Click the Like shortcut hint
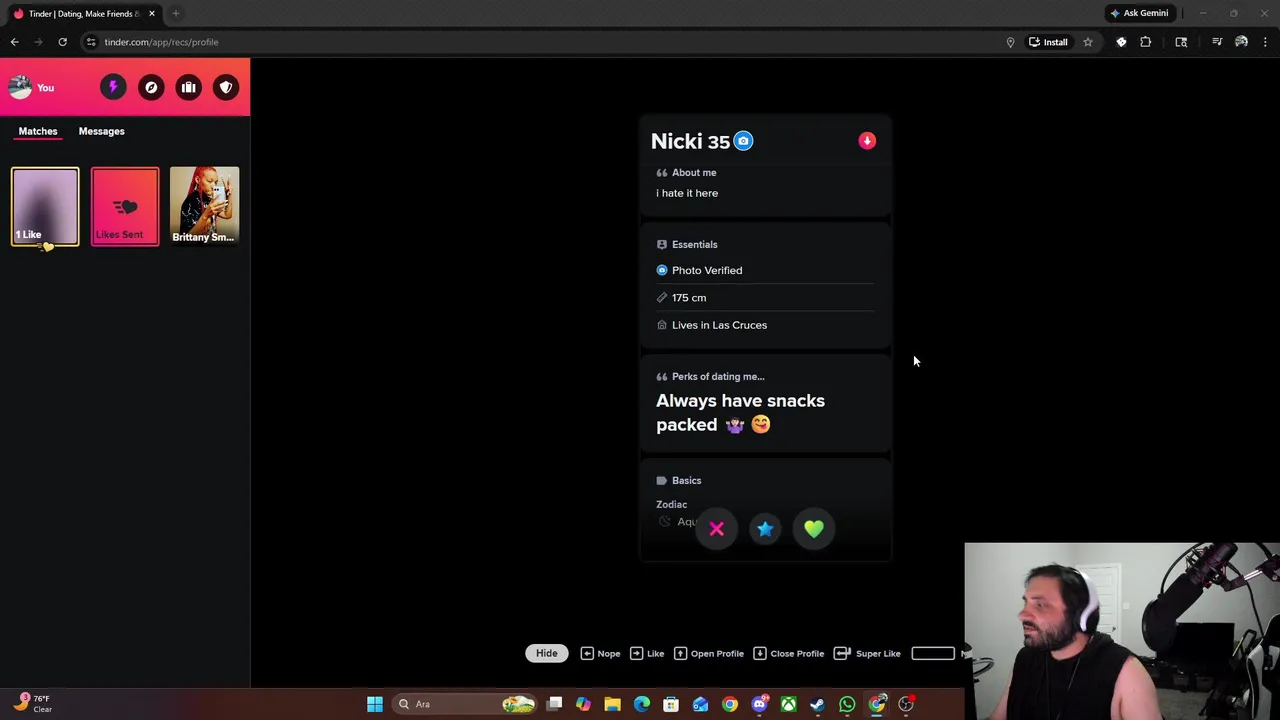Viewport: 1280px width, 720px height. [647, 653]
